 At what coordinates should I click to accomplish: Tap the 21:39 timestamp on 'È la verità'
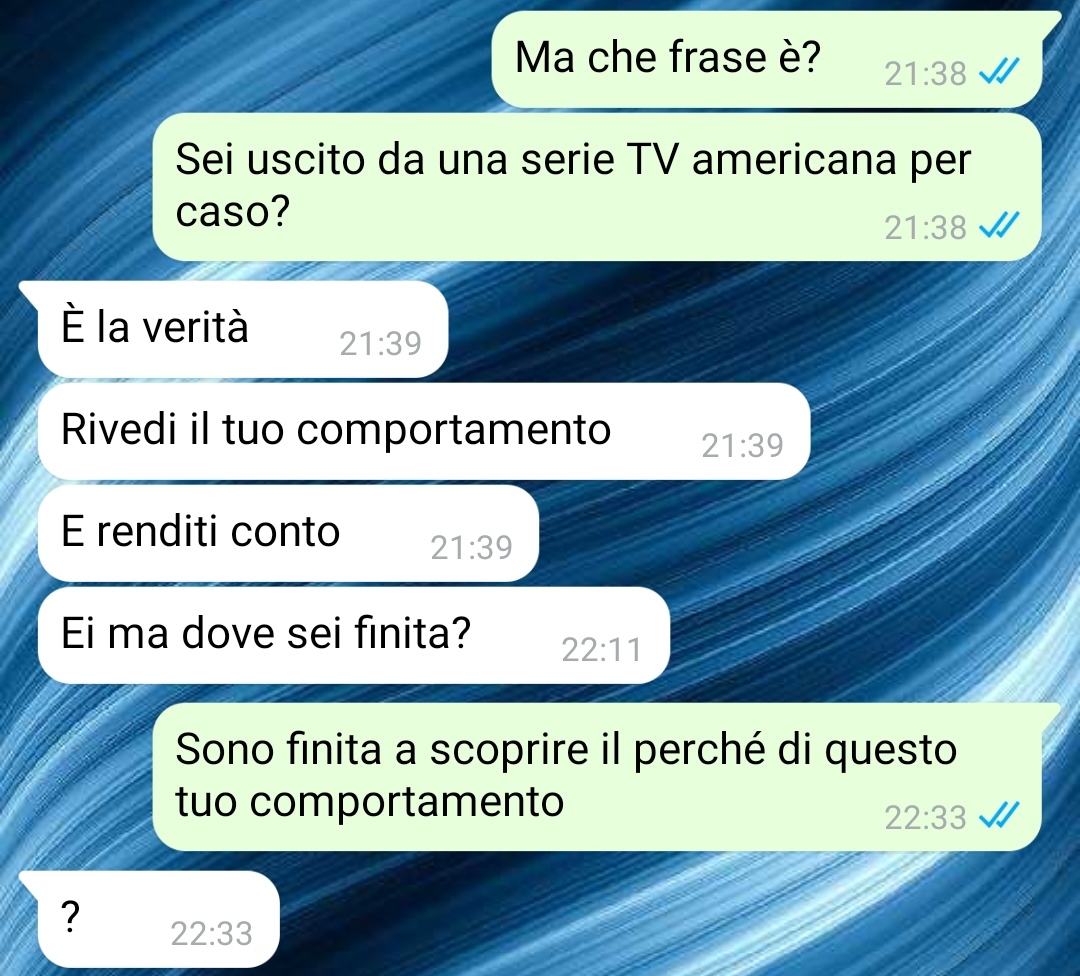(x=380, y=342)
